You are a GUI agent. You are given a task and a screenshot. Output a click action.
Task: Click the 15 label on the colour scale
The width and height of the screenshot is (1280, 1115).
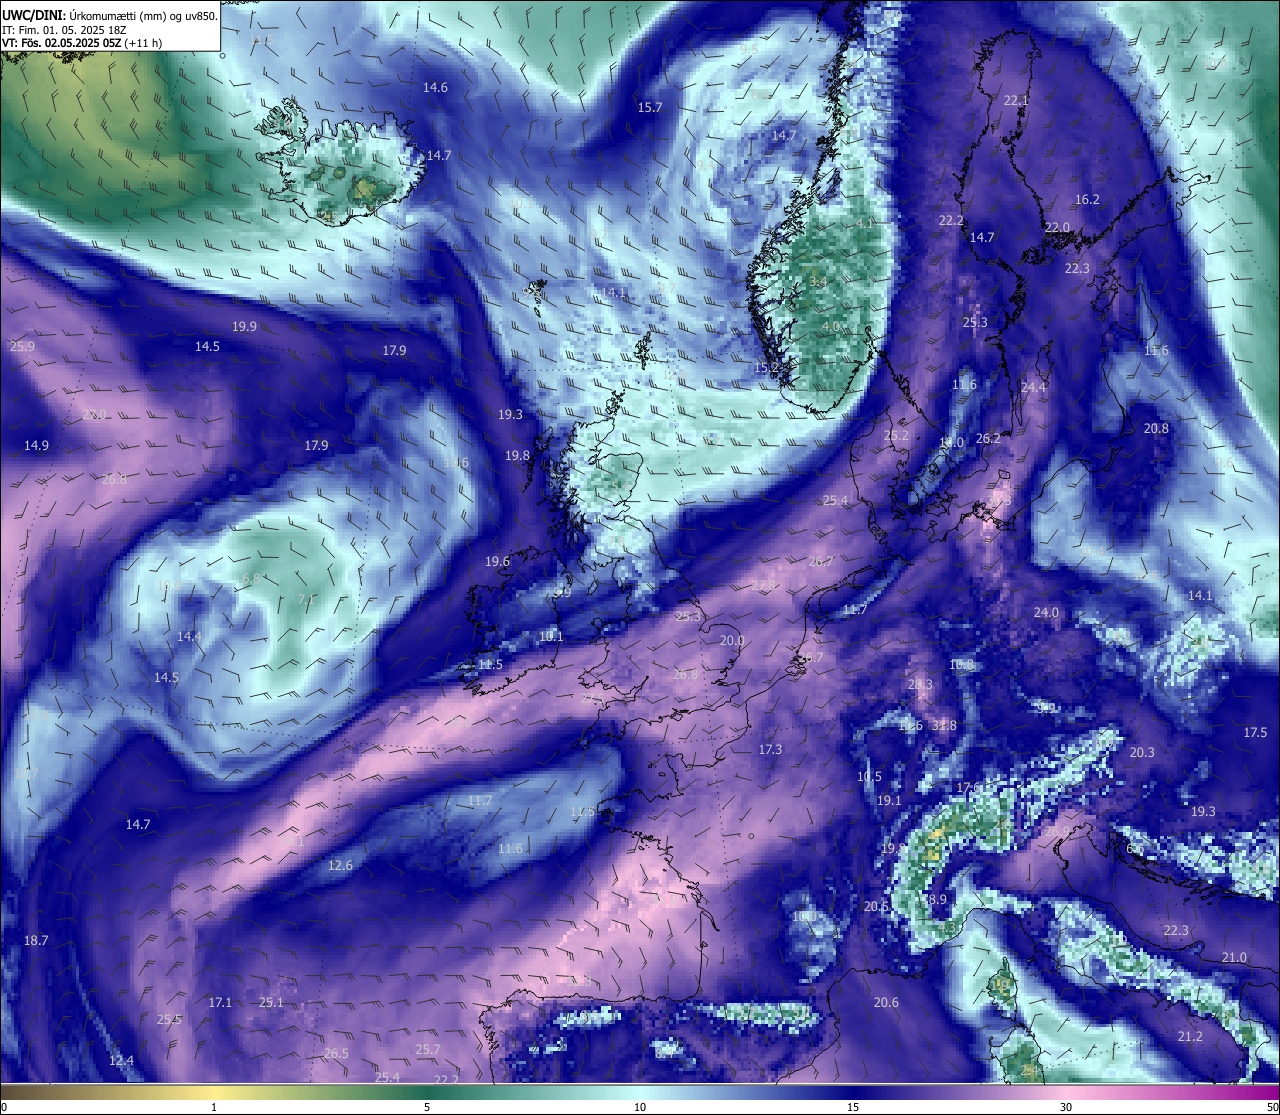coord(853,1107)
